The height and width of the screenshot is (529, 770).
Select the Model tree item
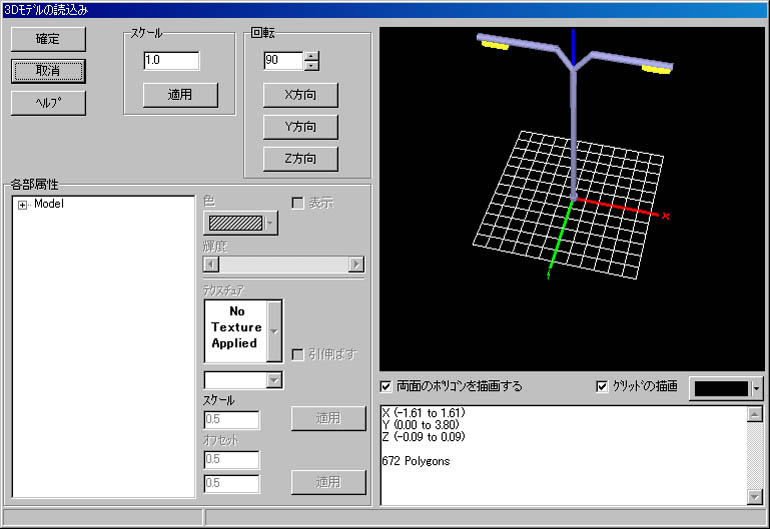click(49, 204)
